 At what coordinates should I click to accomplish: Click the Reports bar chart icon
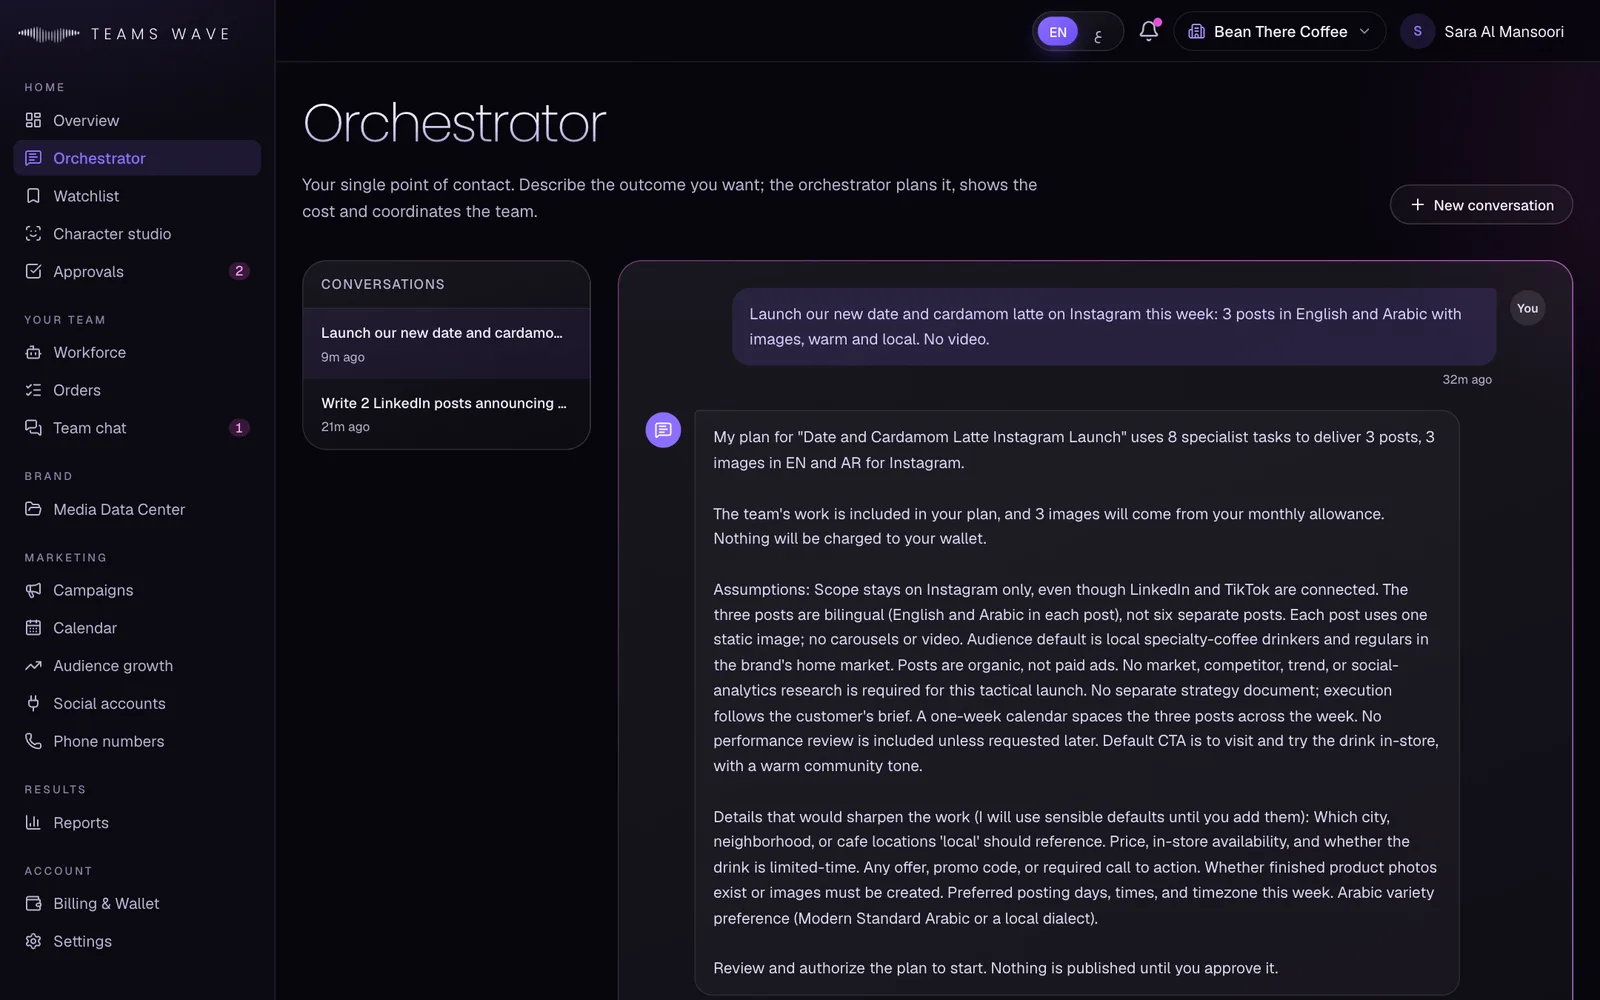(x=33, y=822)
